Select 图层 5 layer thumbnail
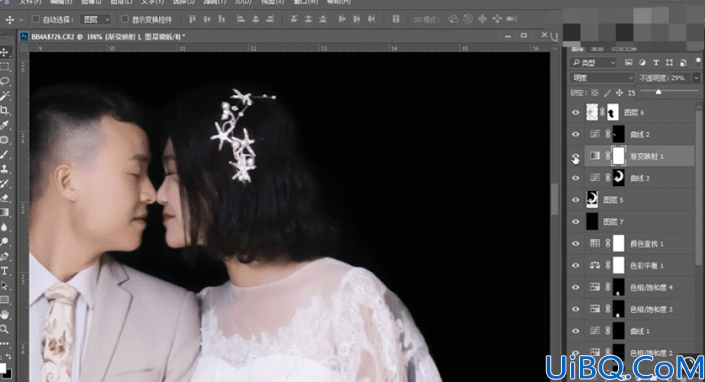The width and height of the screenshot is (705, 382). pyautogui.click(x=592, y=200)
